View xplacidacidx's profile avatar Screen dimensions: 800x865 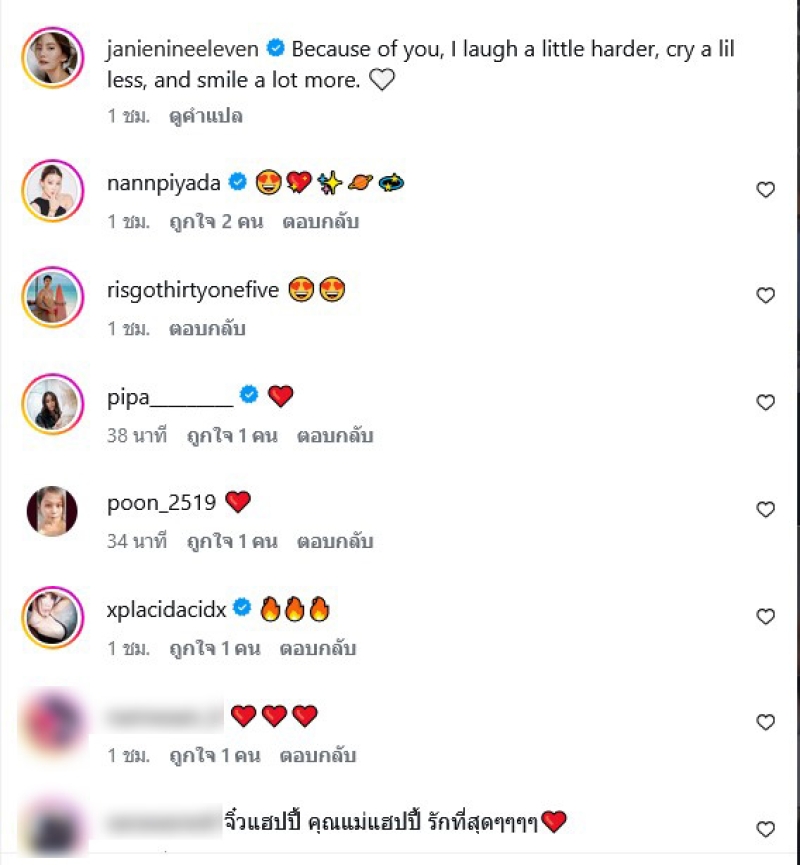(x=52, y=617)
